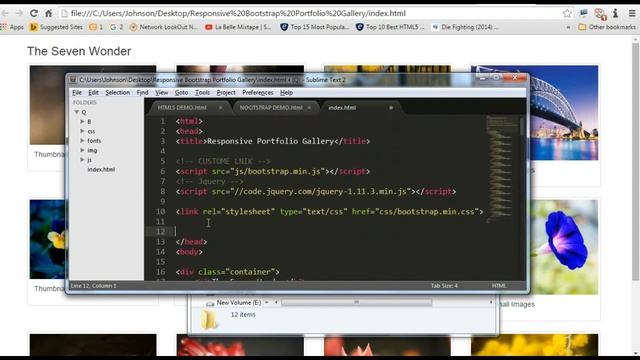Screen dimensions: 640x360
Task: Open the Sydney bridge gallery thumbnail
Action: click(x=563, y=113)
